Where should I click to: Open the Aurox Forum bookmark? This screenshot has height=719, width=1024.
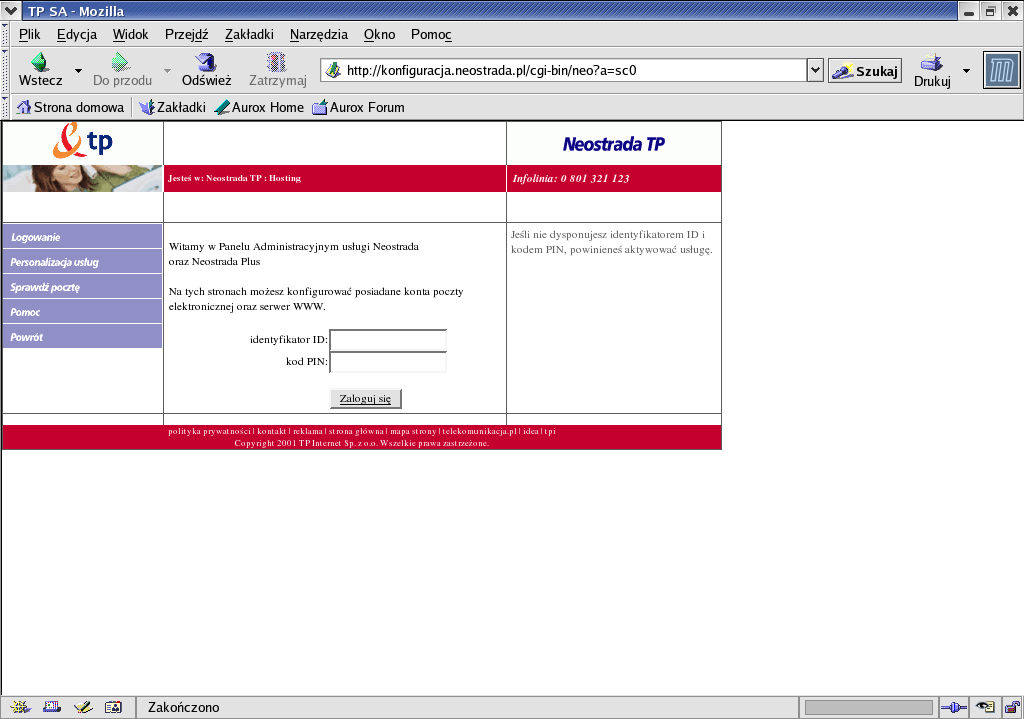click(x=359, y=107)
